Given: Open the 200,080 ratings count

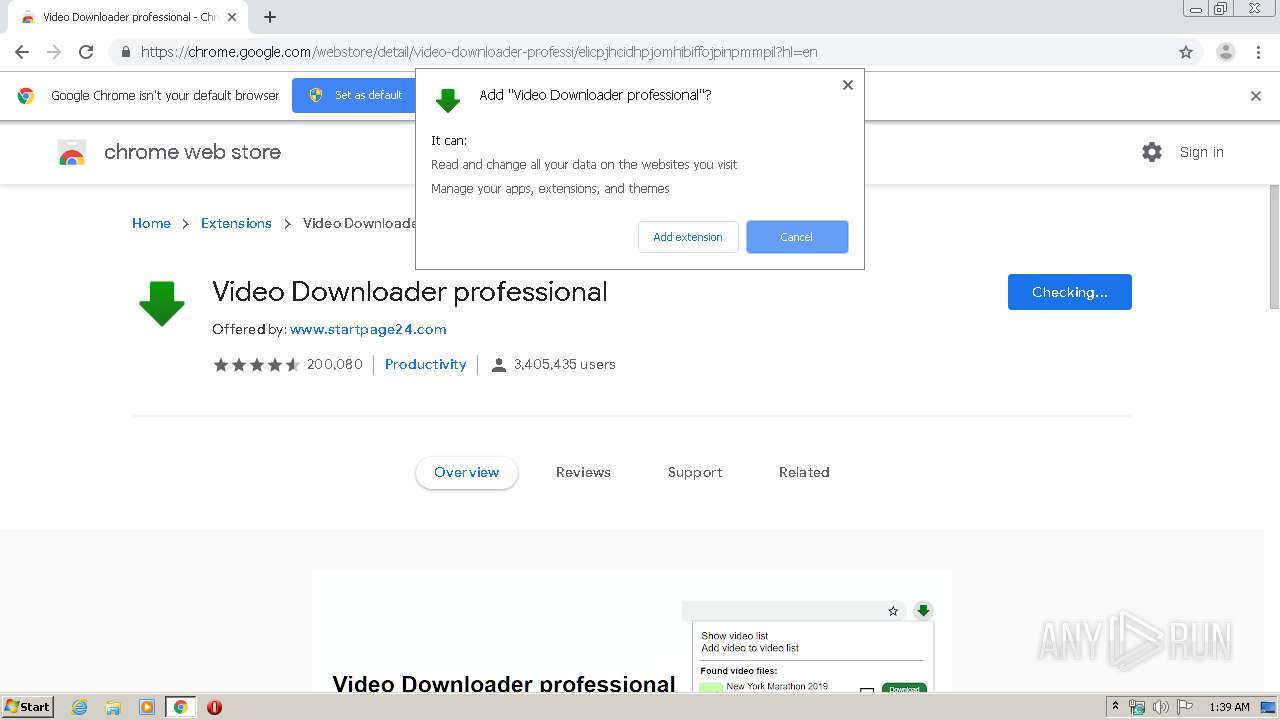Looking at the screenshot, I should click(334, 364).
